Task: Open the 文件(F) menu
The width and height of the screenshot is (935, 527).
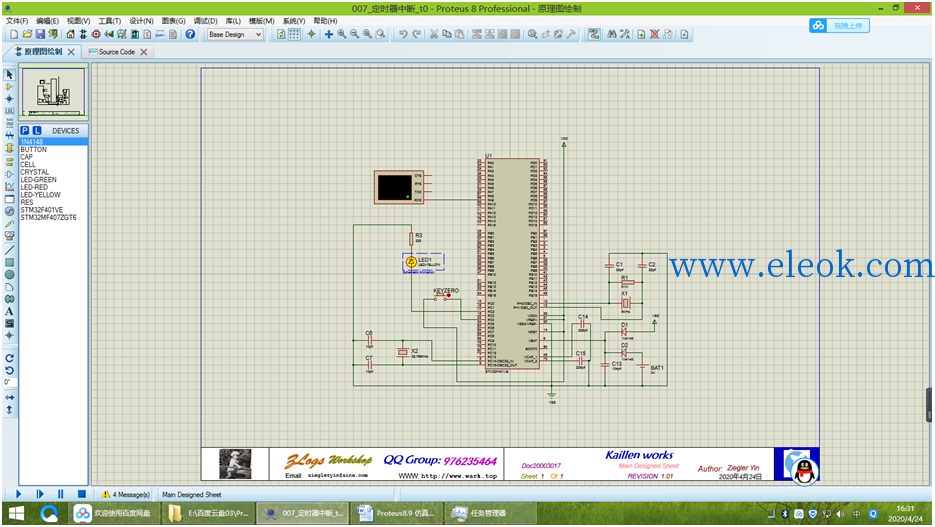Action: (x=17, y=21)
